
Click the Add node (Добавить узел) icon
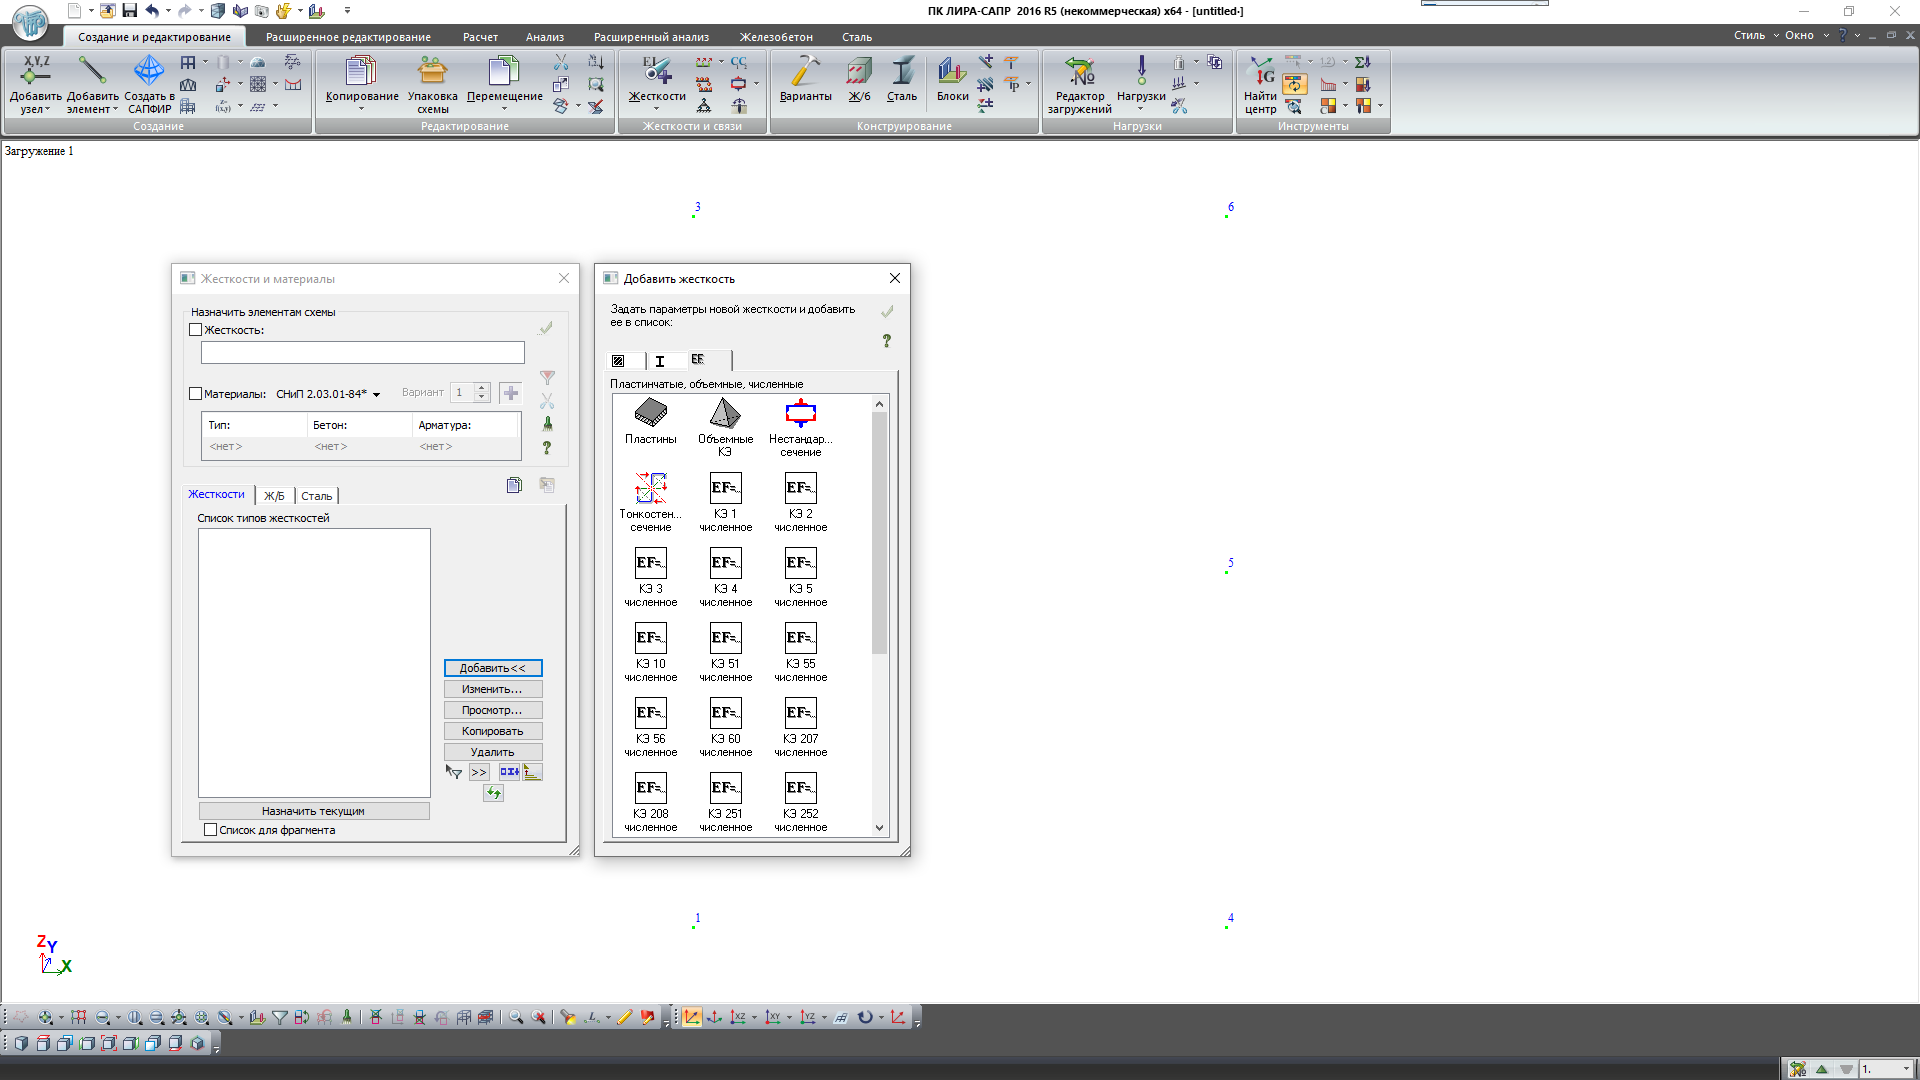pyautogui.click(x=36, y=70)
